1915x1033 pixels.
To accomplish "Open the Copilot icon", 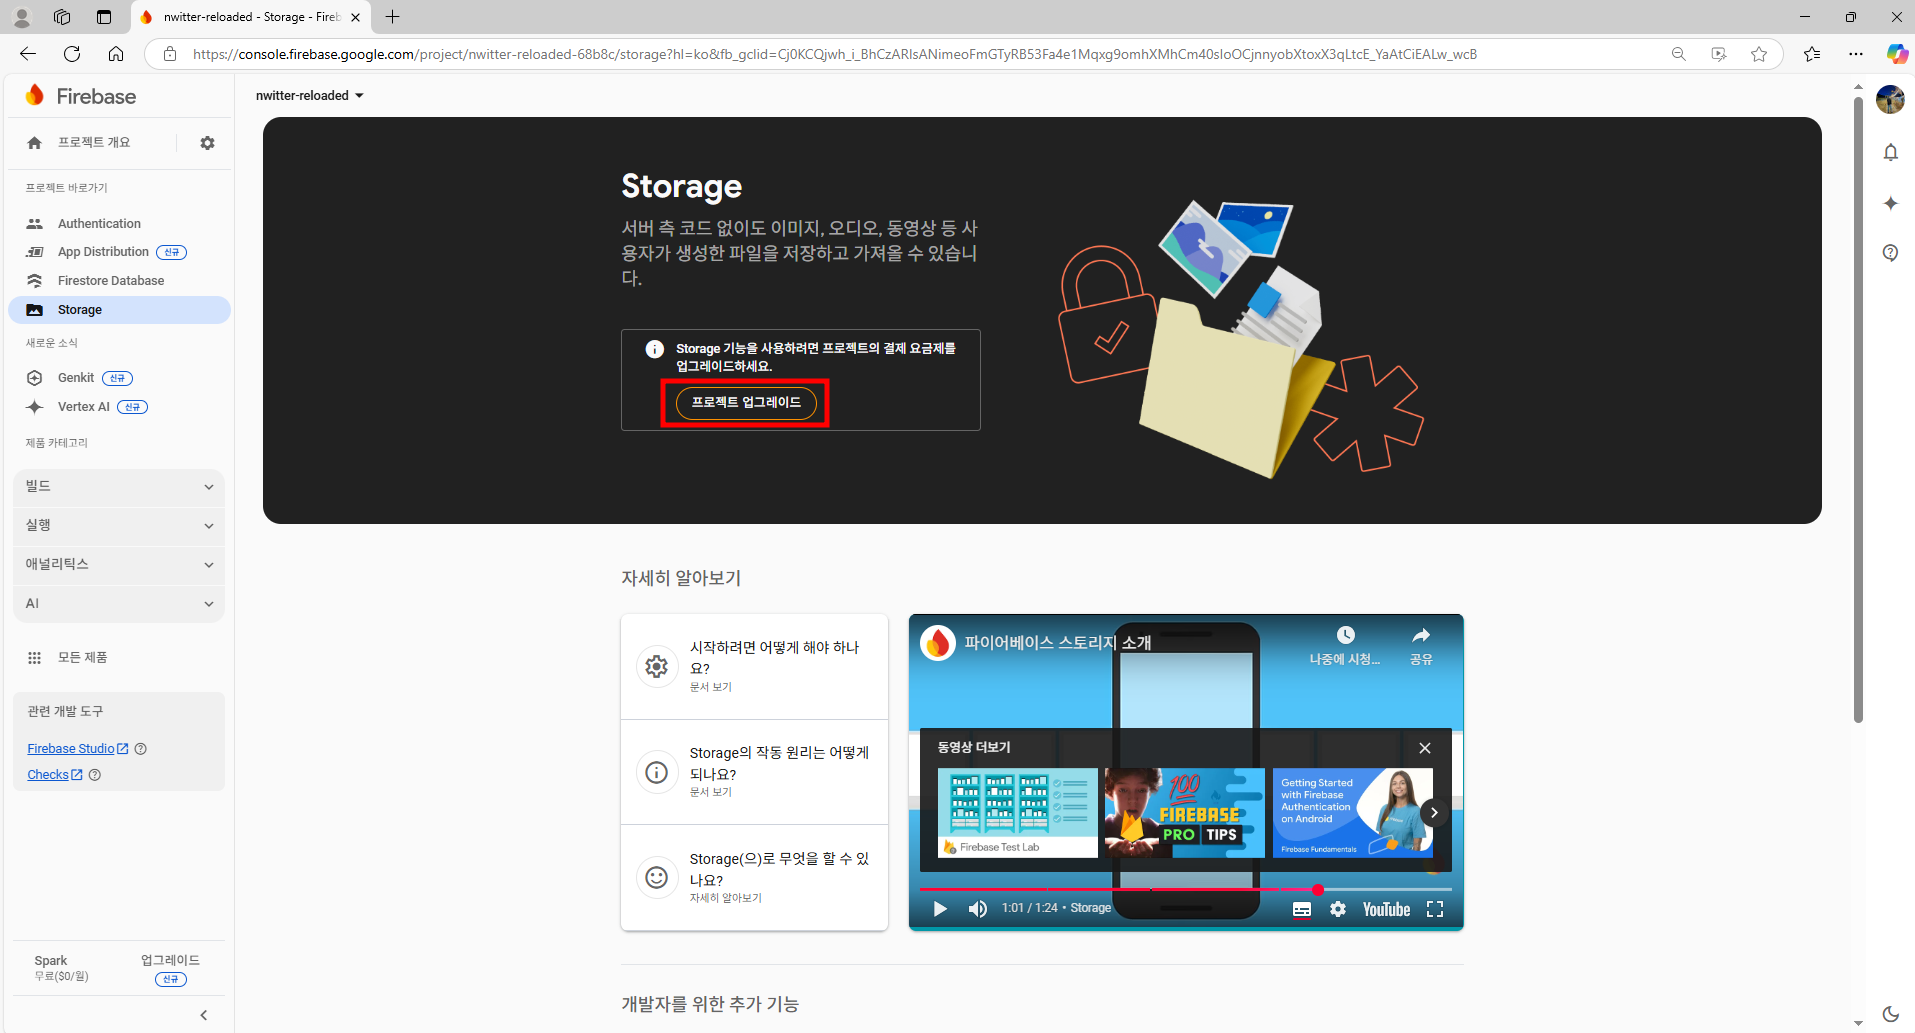I will [1896, 54].
